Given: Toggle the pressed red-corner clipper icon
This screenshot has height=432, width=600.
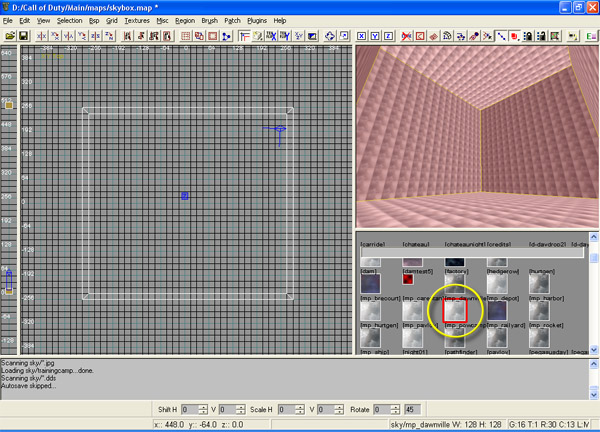Looking at the screenshot, I should click(x=244, y=36).
